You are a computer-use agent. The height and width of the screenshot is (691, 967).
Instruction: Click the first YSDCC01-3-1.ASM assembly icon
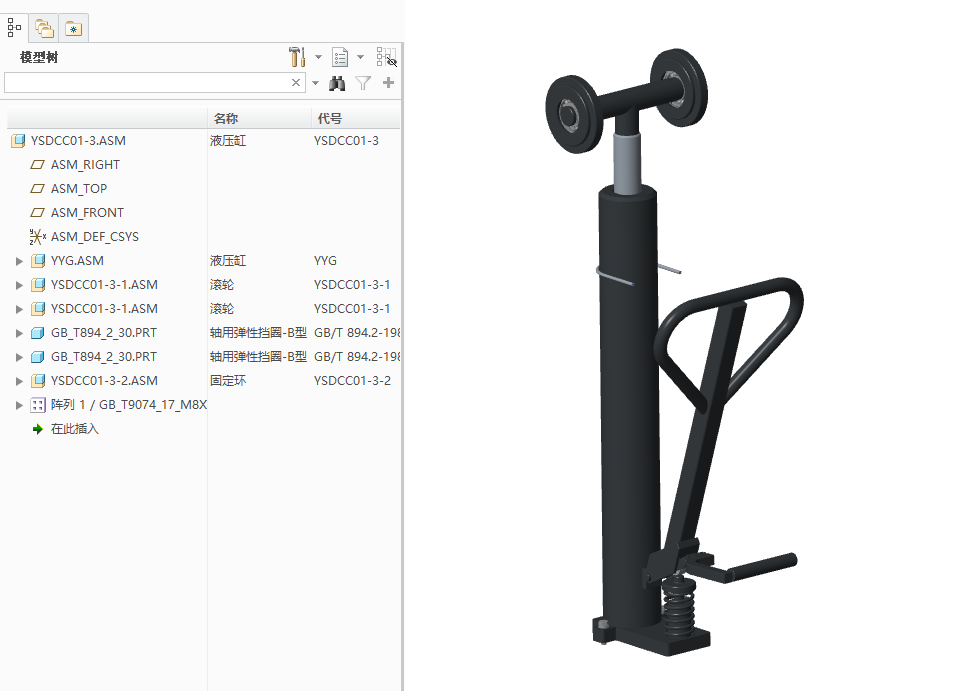[x=38, y=285]
